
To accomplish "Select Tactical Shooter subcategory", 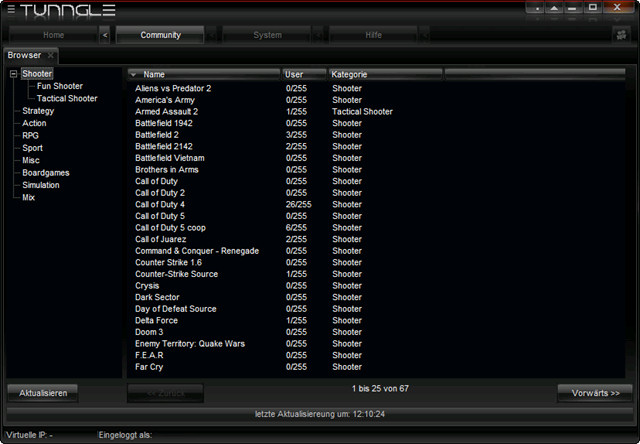I will point(67,98).
